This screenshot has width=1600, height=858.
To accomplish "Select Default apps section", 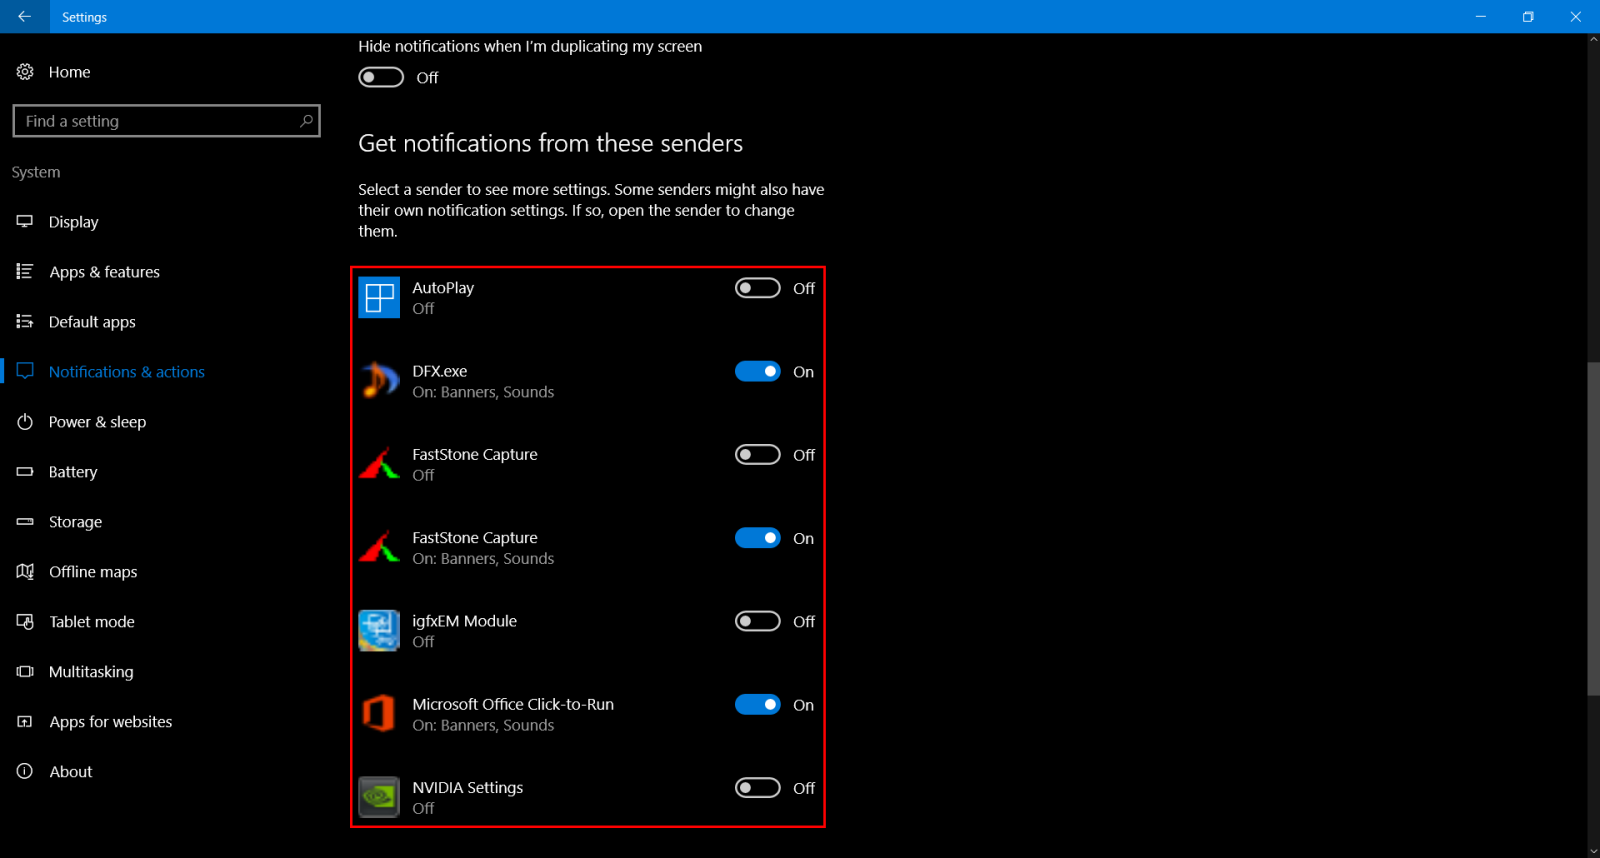I will (92, 322).
